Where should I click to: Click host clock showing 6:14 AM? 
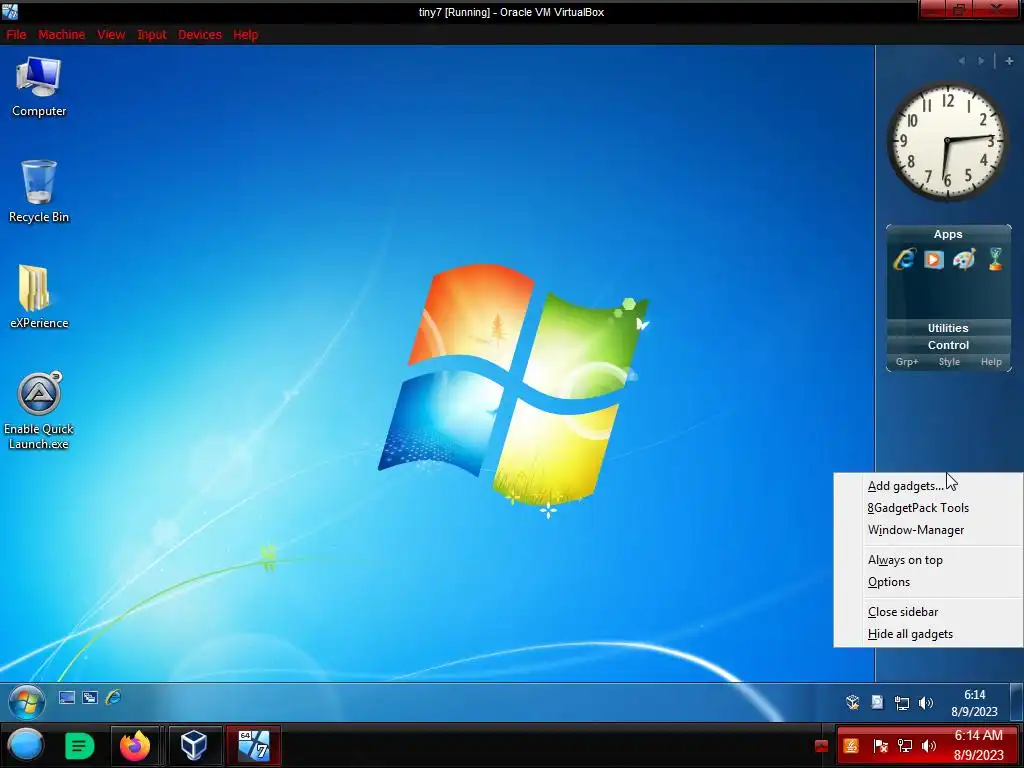[978, 745]
